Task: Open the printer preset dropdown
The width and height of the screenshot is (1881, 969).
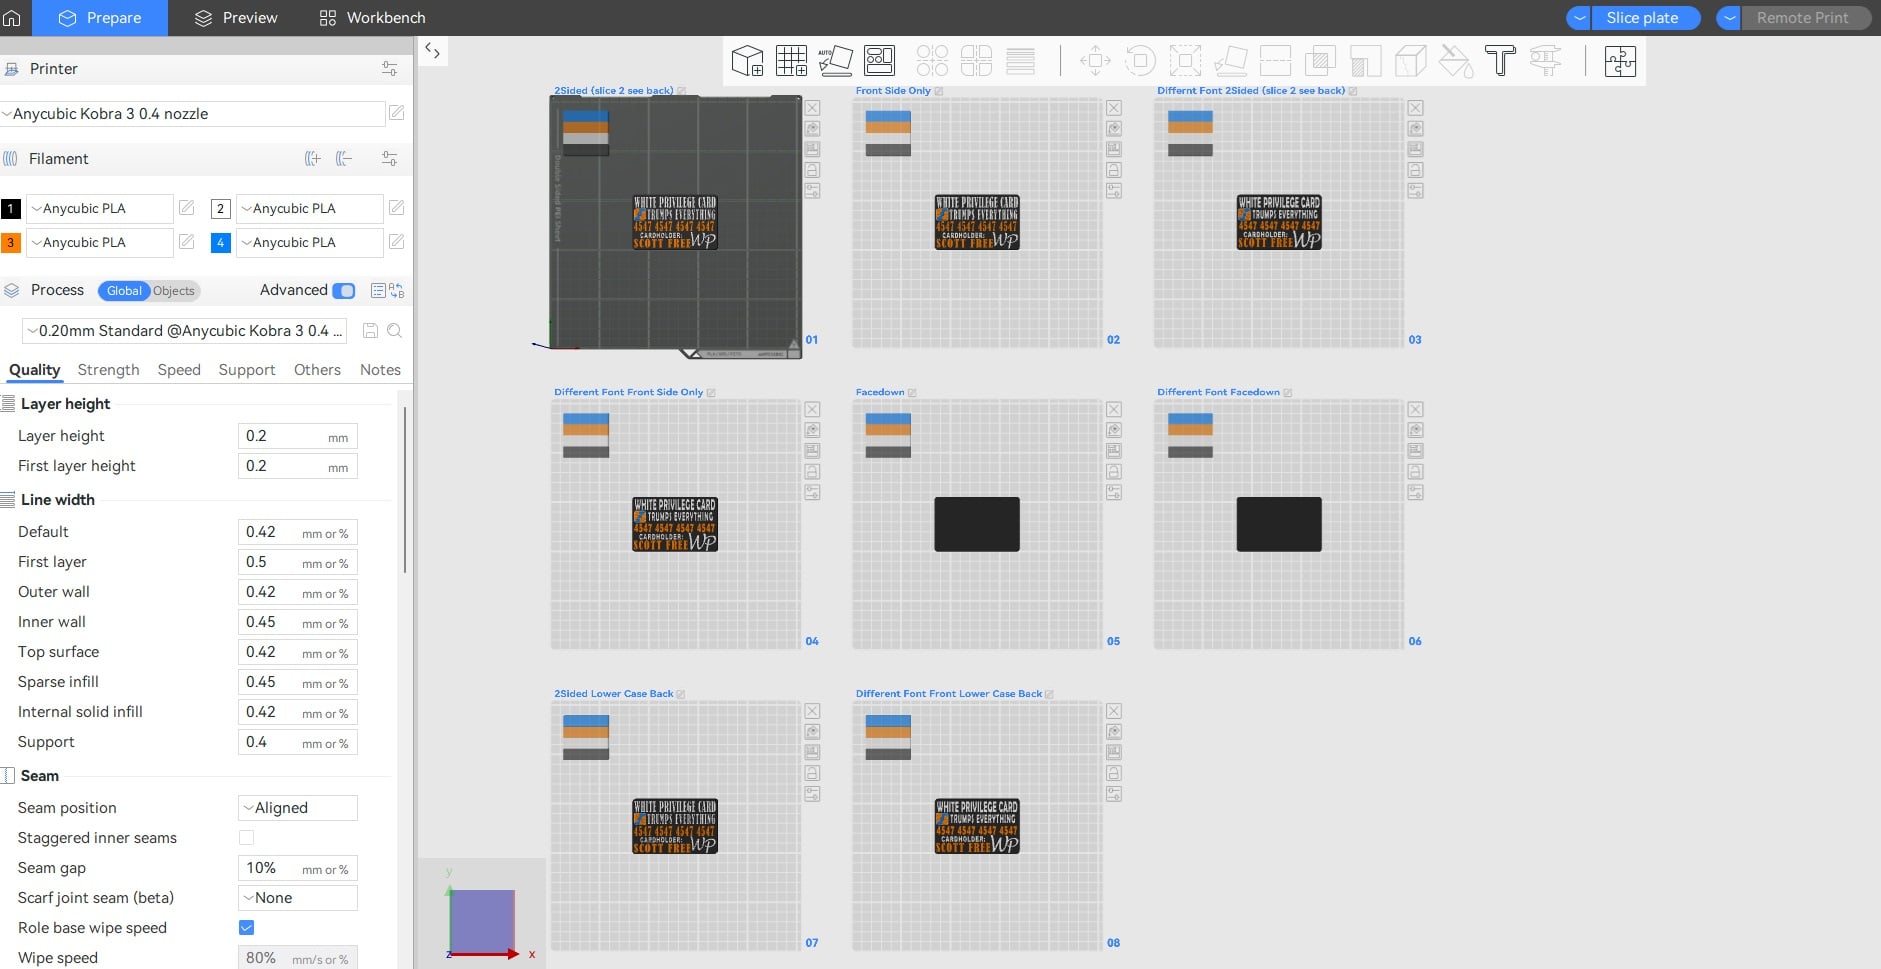Action: [x=192, y=114]
